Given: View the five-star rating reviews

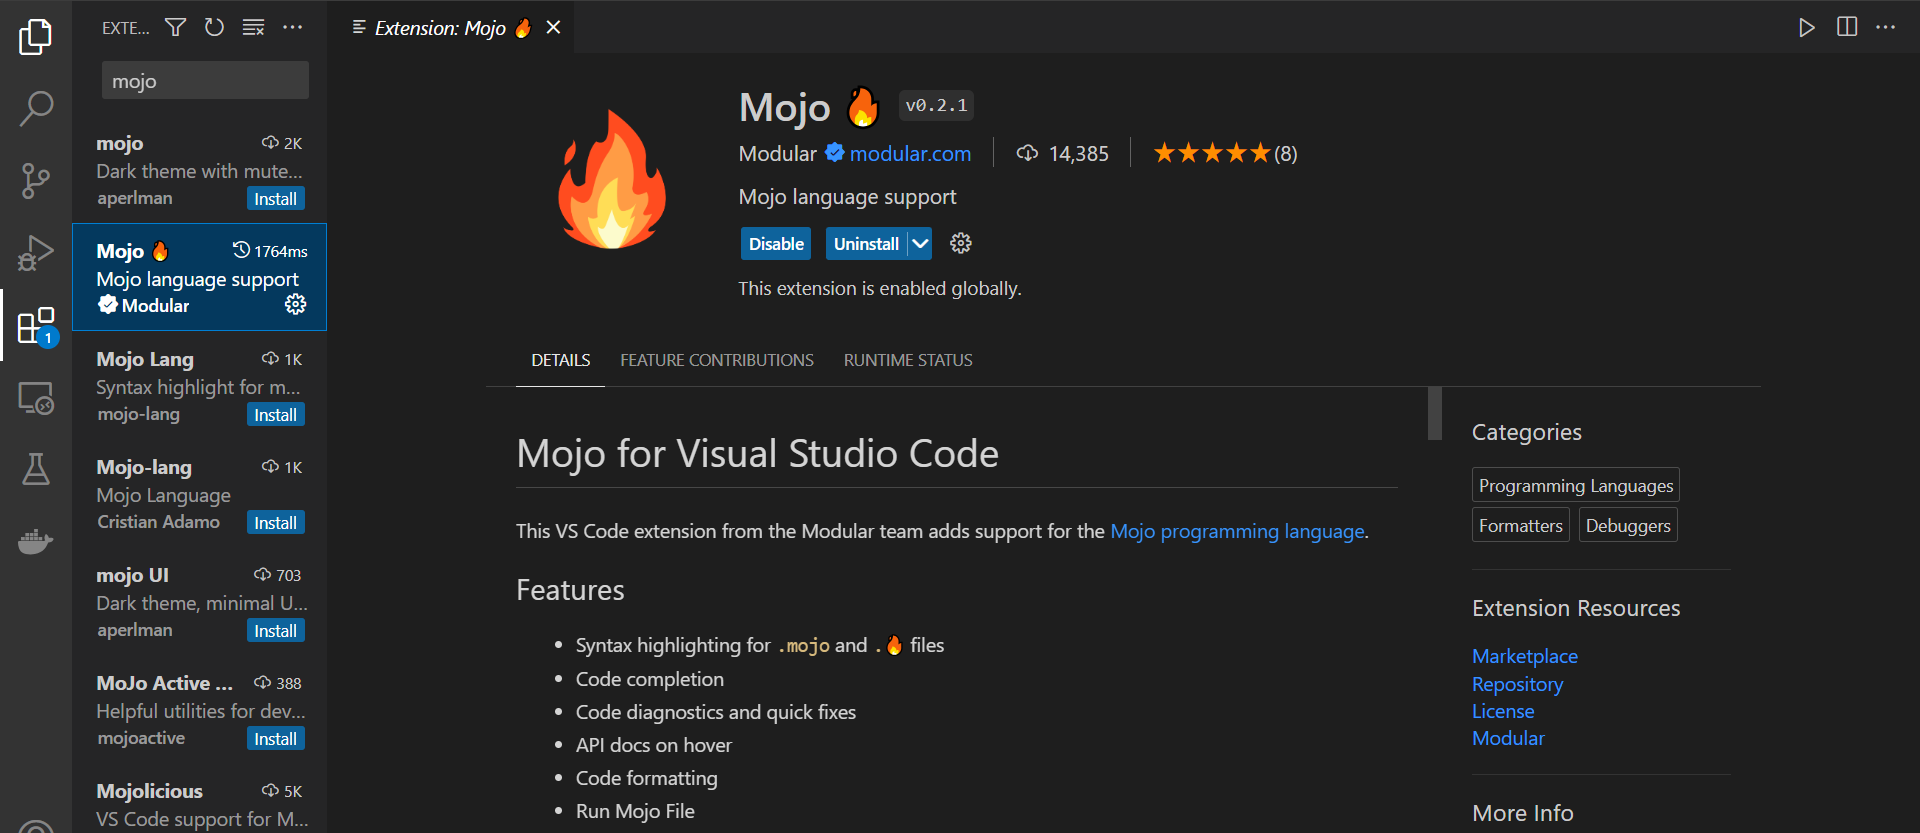Looking at the screenshot, I should click(1225, 153).
